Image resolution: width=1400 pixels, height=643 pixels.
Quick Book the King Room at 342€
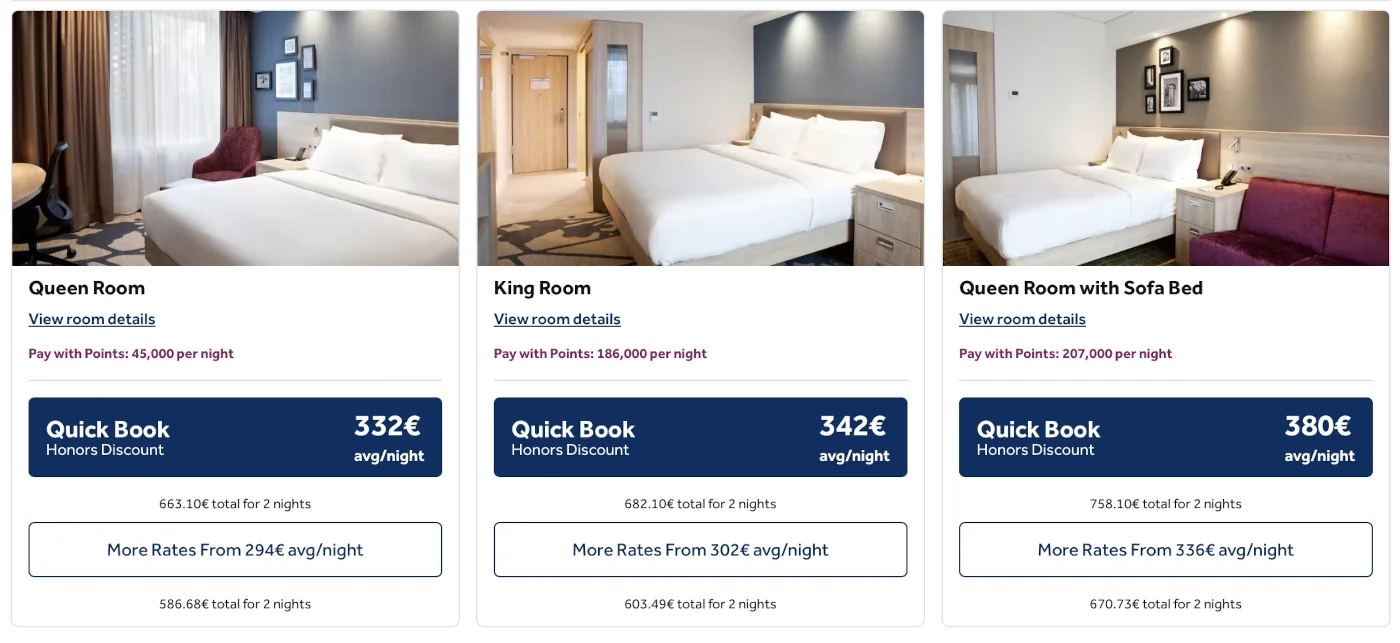[700, 437]
